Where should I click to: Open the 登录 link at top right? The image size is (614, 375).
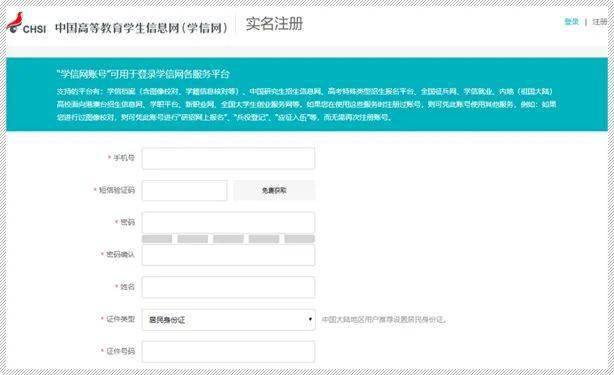point(571,22)
